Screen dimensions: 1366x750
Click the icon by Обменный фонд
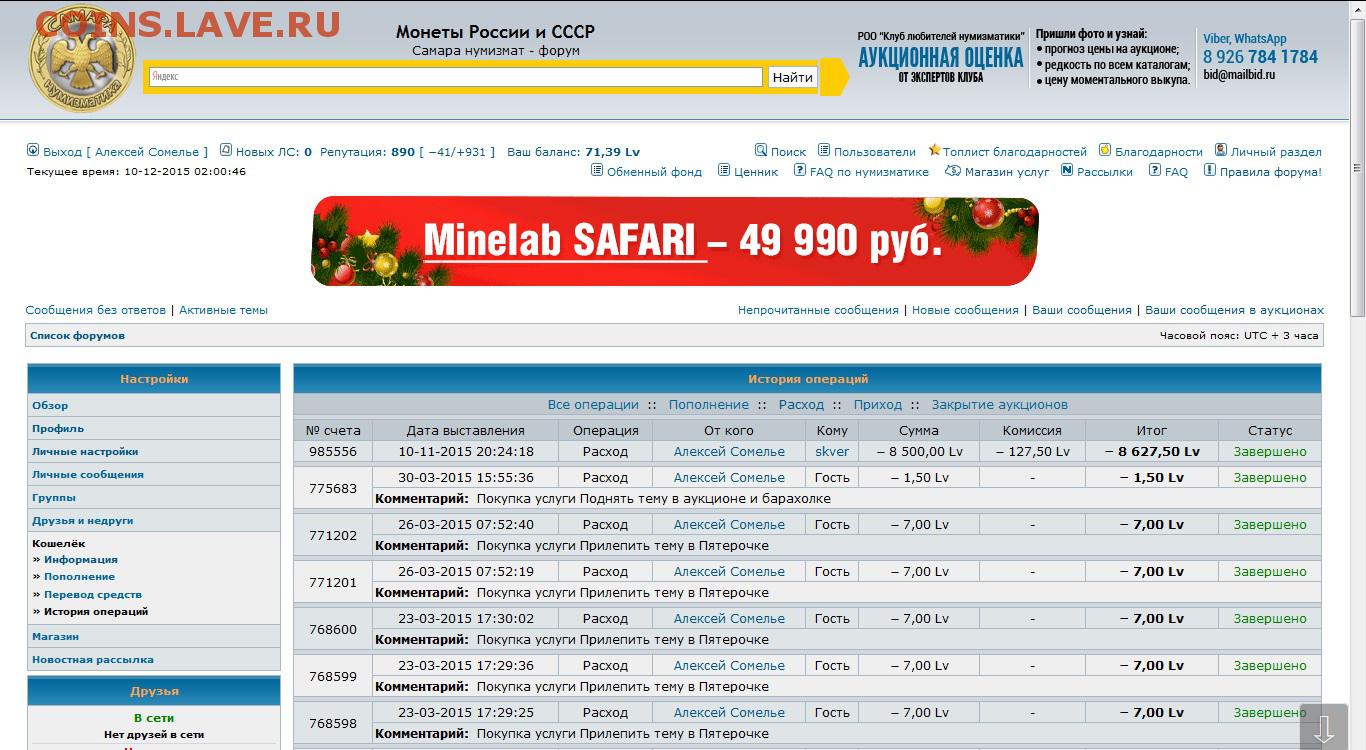click(598, 170)
